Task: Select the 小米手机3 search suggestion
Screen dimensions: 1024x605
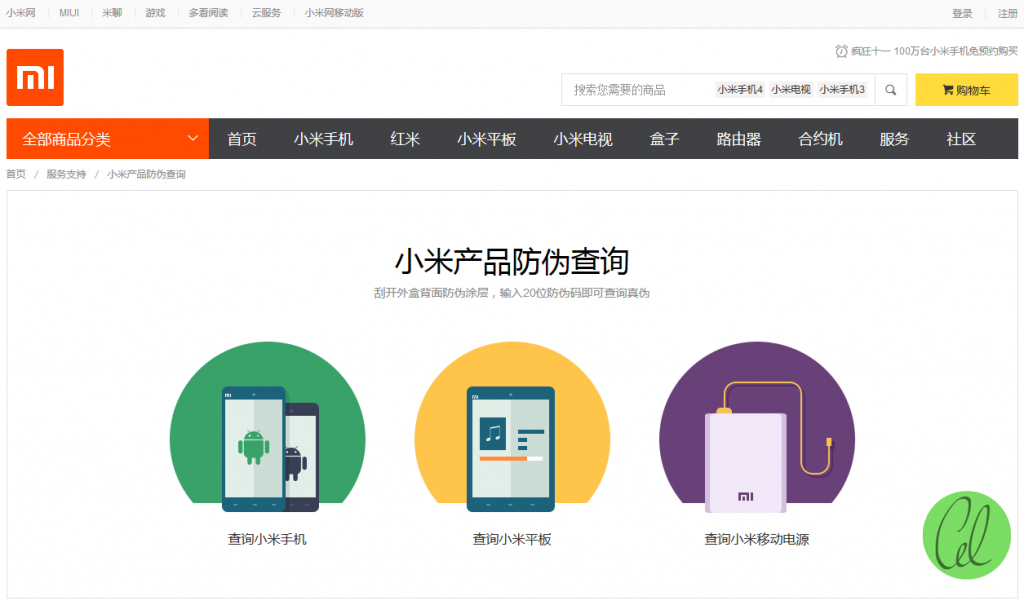Action: [842, 90]
